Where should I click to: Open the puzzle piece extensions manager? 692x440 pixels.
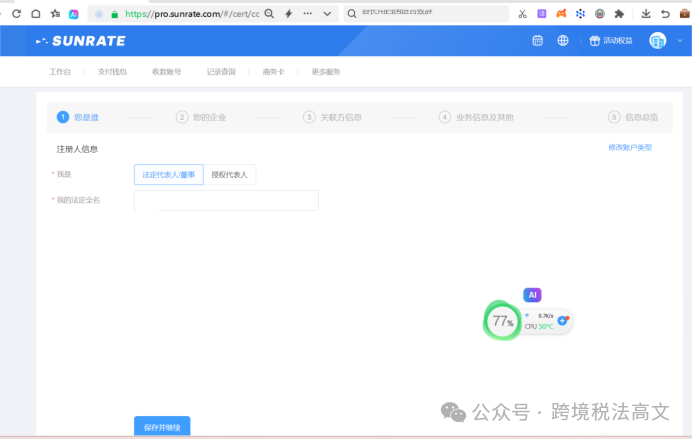619,14
